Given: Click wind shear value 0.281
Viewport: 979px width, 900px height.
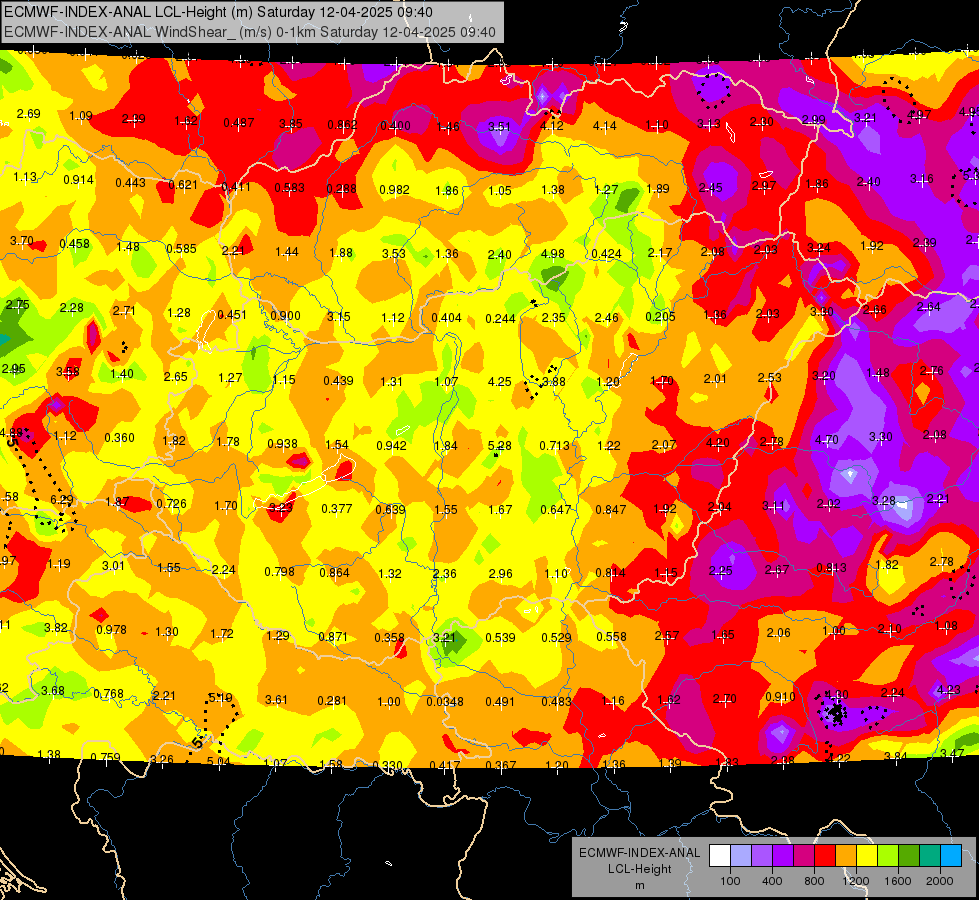Looking at the screenshot, I should [x=332, y=701].
